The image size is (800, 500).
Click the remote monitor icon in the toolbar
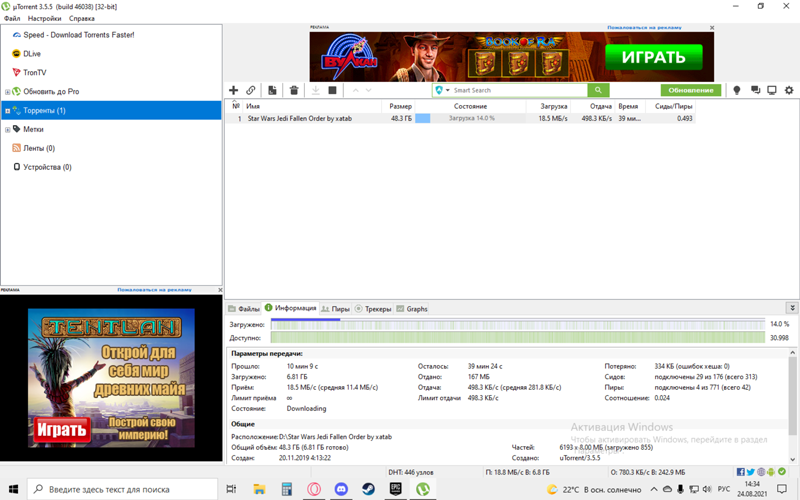772,90
